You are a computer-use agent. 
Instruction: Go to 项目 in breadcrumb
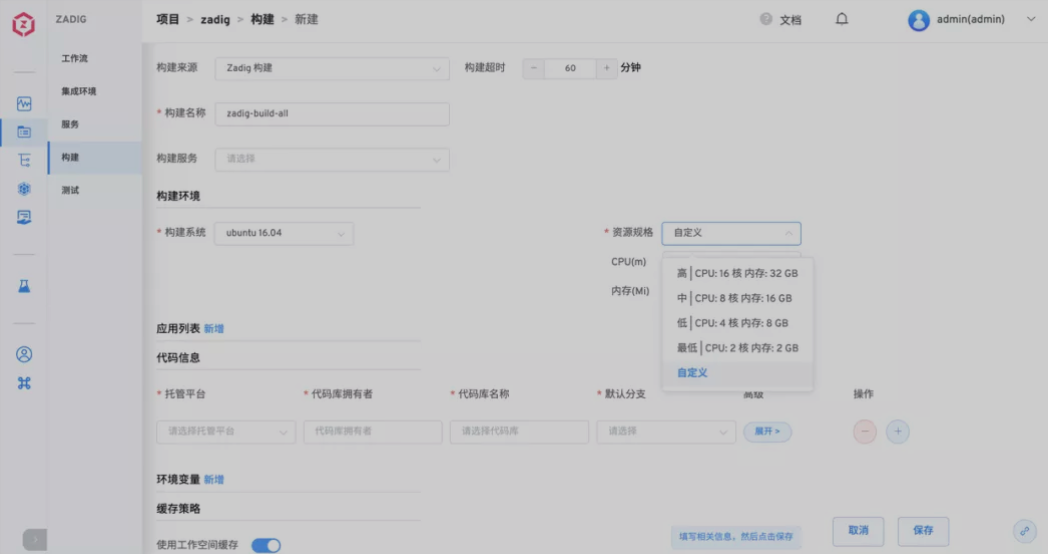coord(168,19)
